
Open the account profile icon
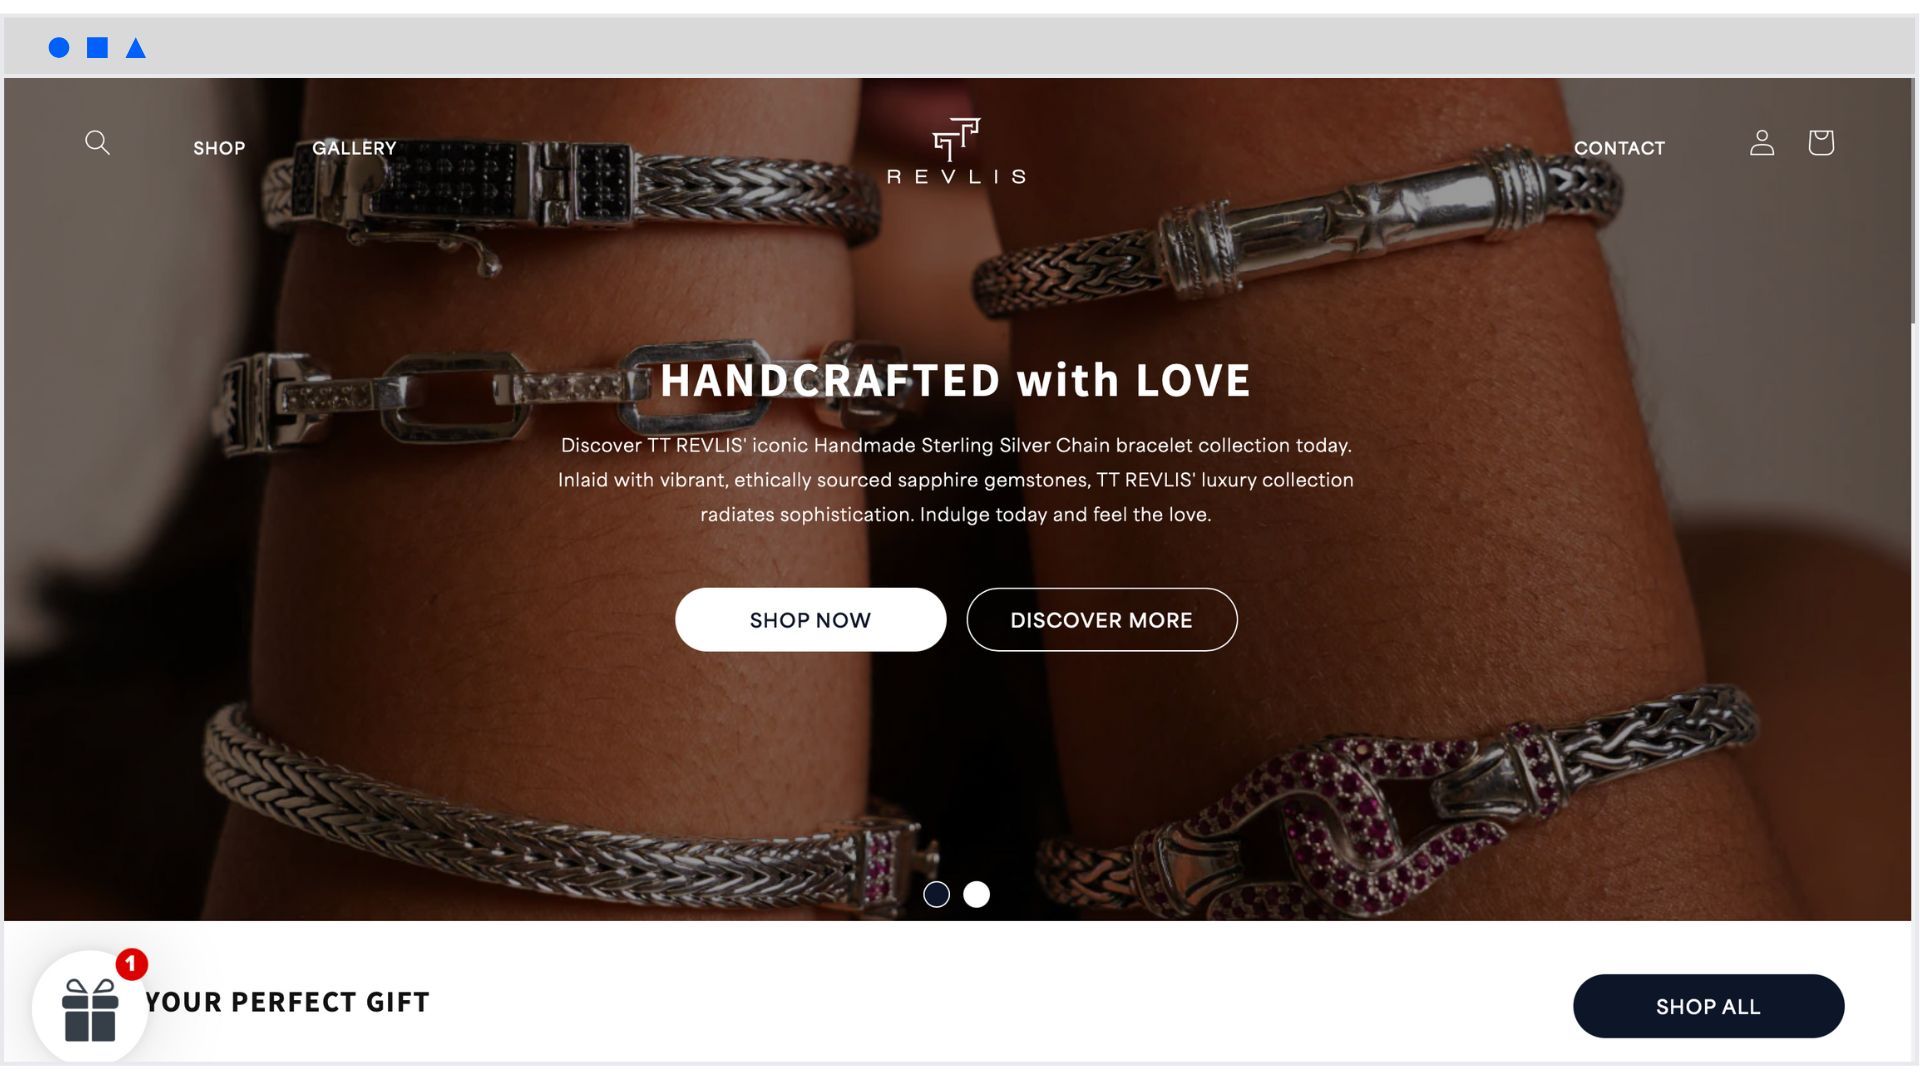(1762, 143)
